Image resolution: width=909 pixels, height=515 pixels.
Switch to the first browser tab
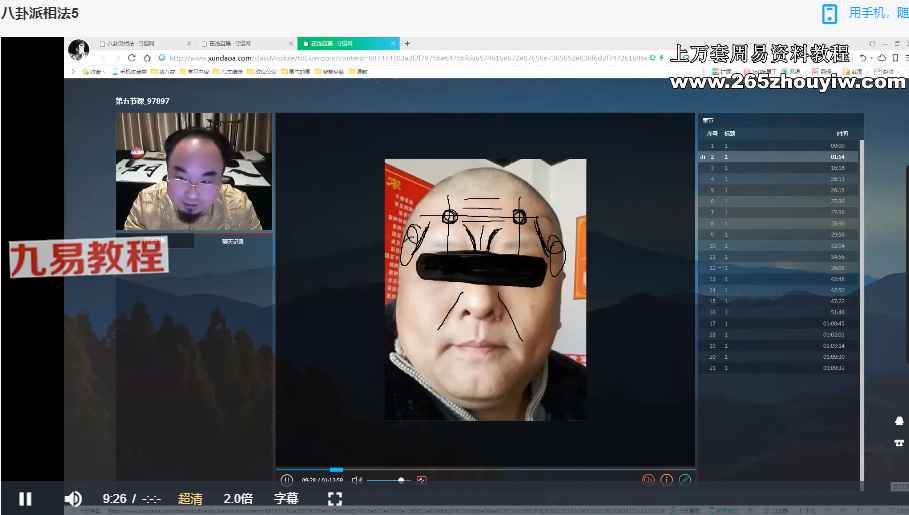click(x=145, y=43)
